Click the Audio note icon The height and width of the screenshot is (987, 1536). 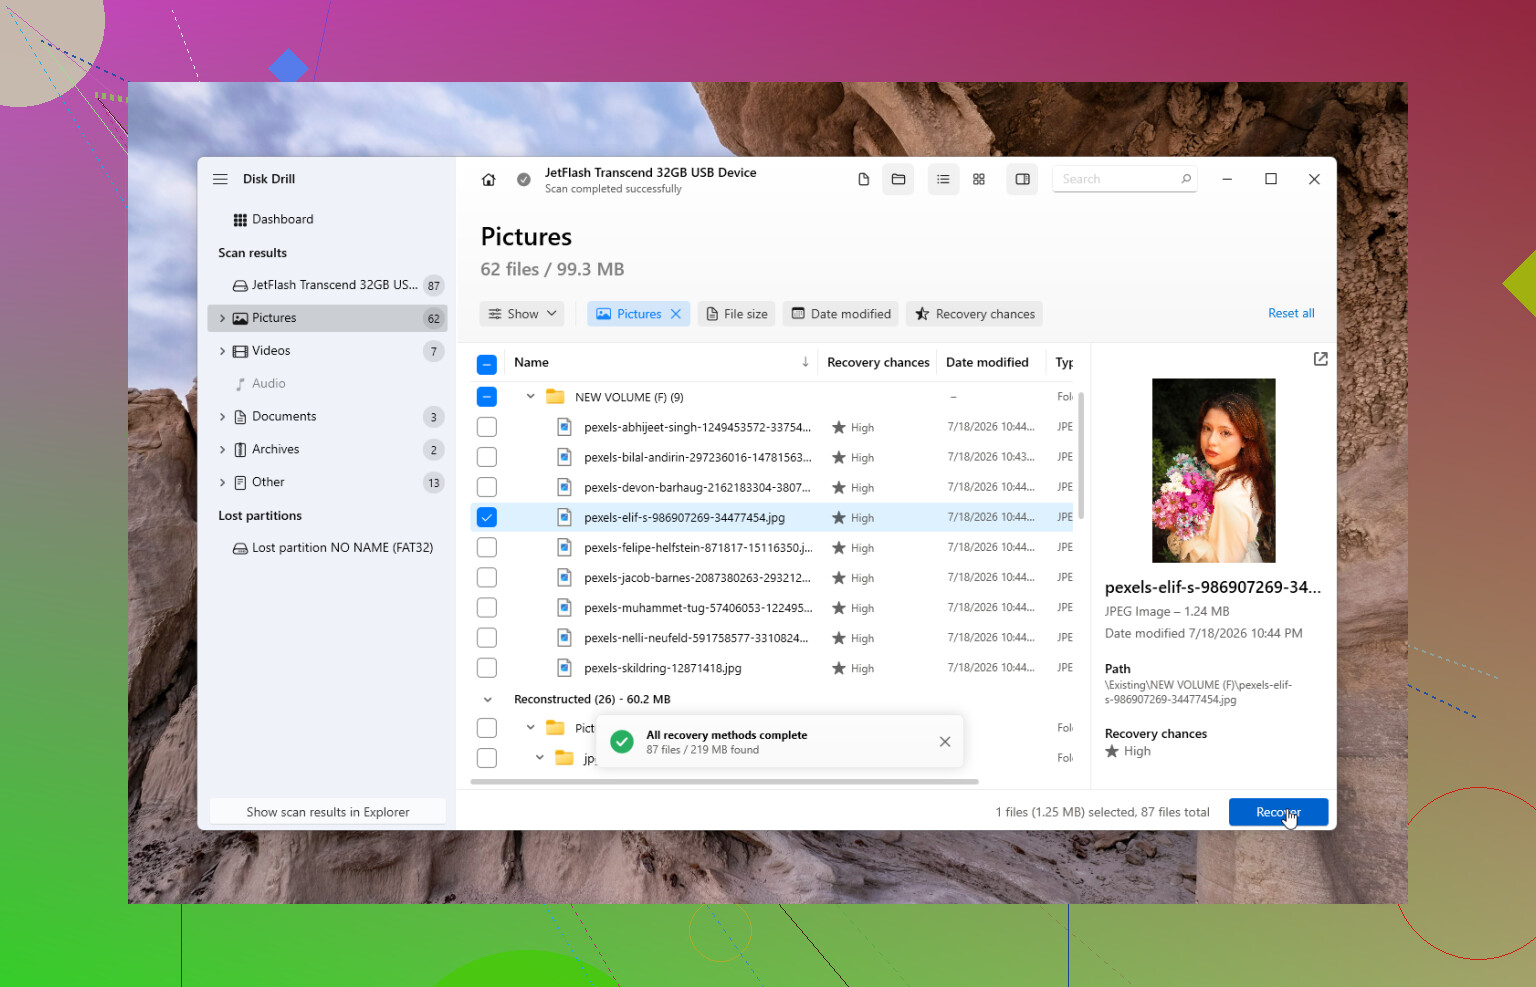240,384
